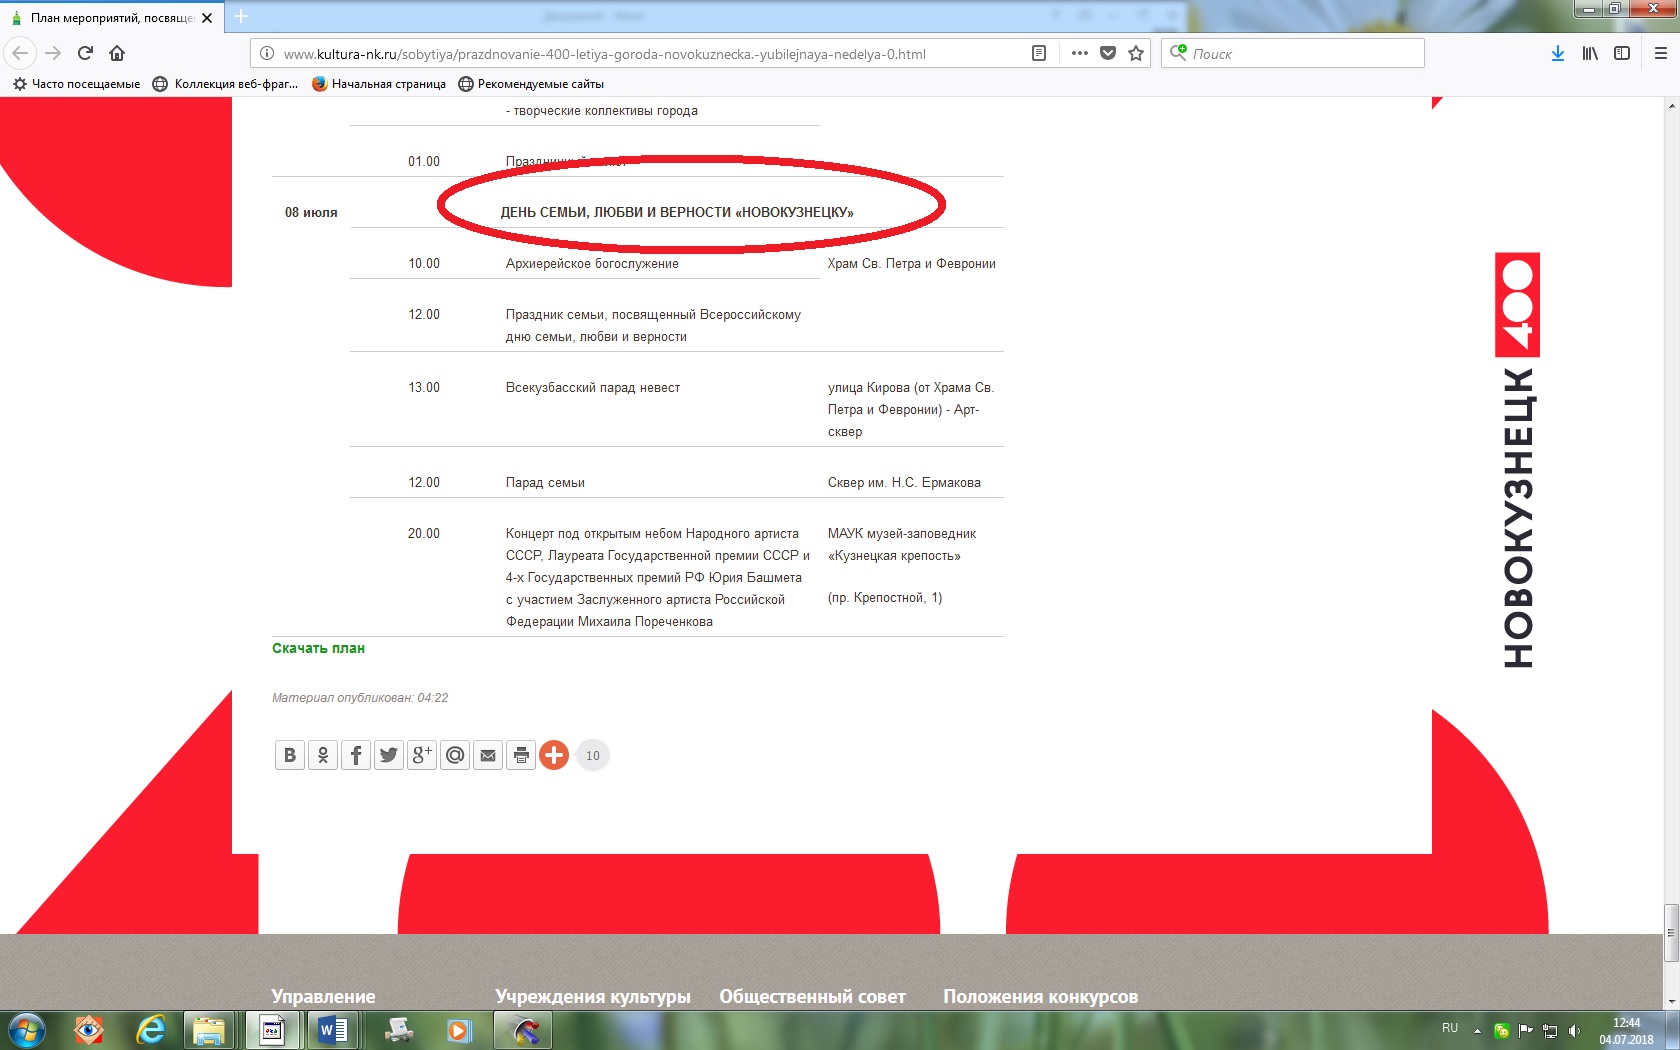Viewport: 1680px width, 1050px height.
Task: Click the vertical scrollbar thumb
Action: click(x=1671, y=933)
